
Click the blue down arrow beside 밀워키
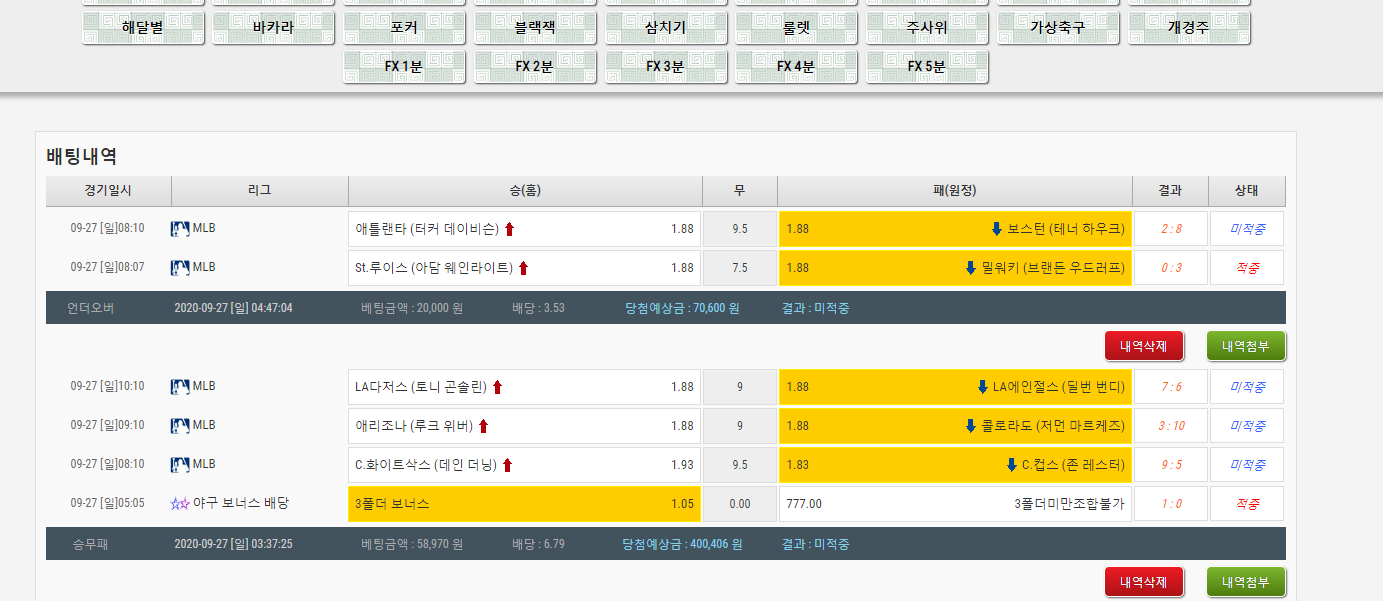click(970, 268)
